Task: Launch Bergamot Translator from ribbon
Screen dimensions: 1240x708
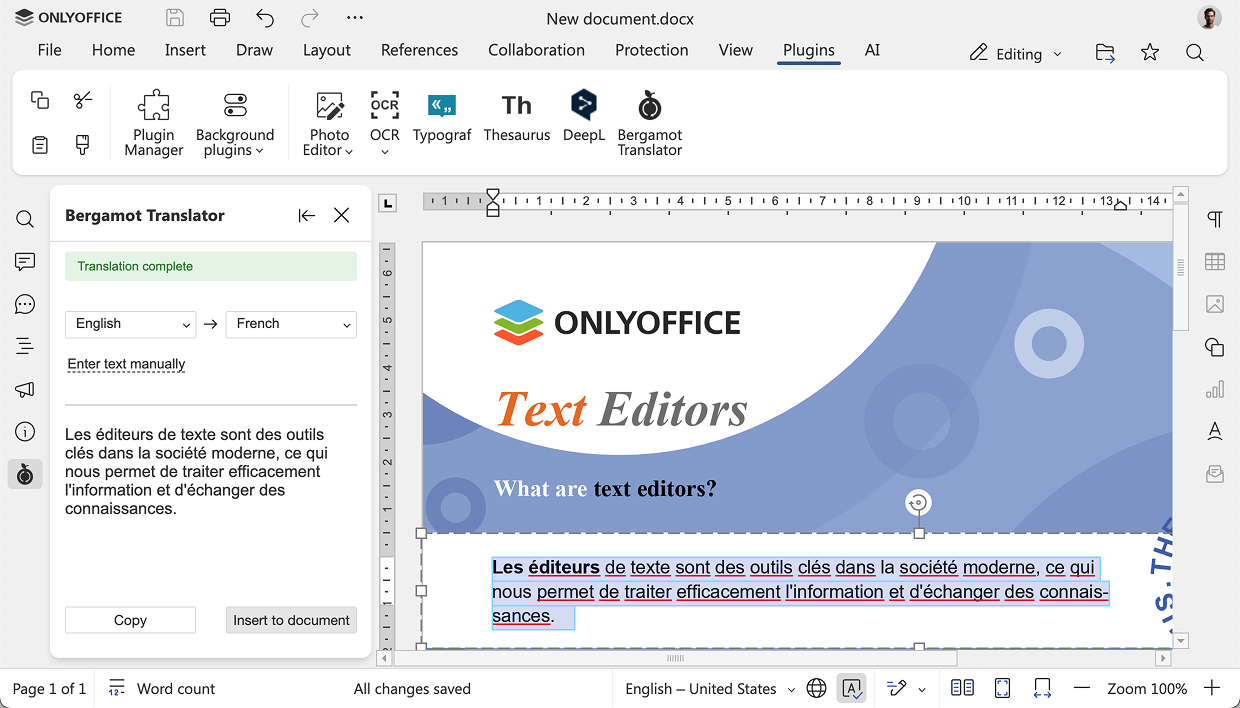Action: 650,123
